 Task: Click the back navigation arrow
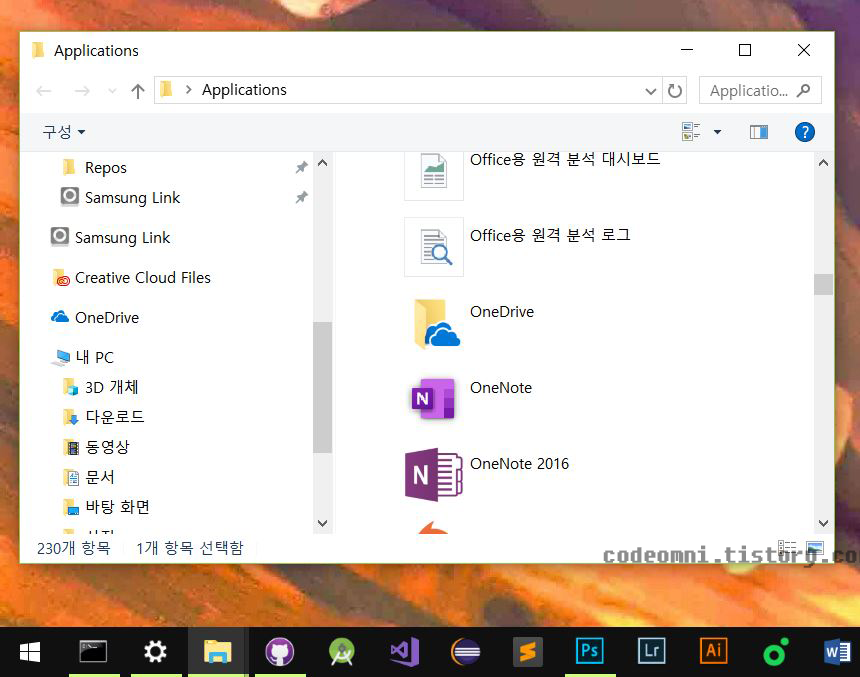click(44, 91)
